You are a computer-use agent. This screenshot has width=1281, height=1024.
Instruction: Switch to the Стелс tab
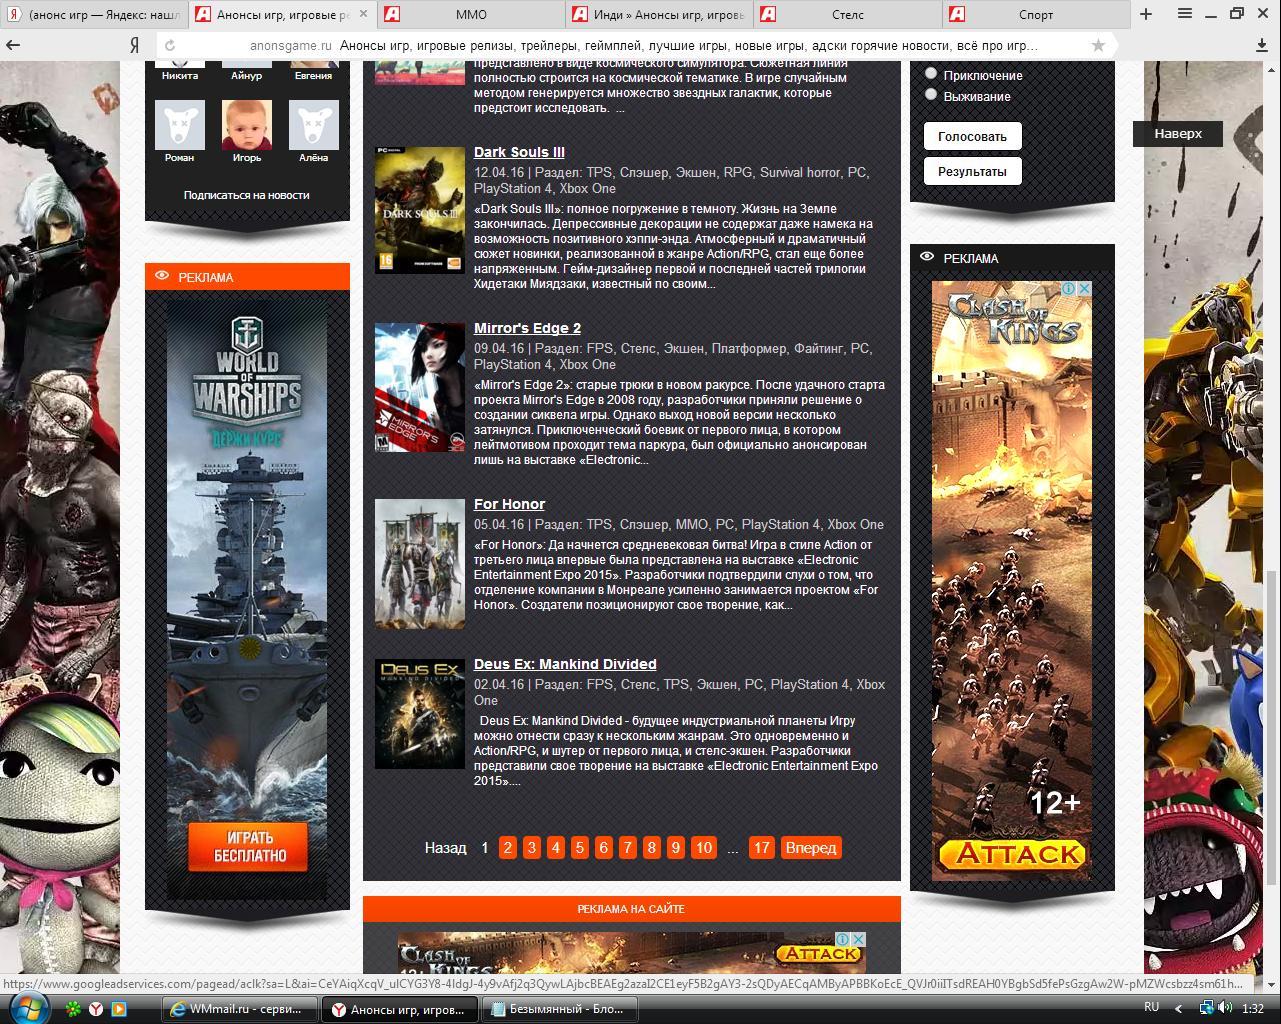pos(847,15)
